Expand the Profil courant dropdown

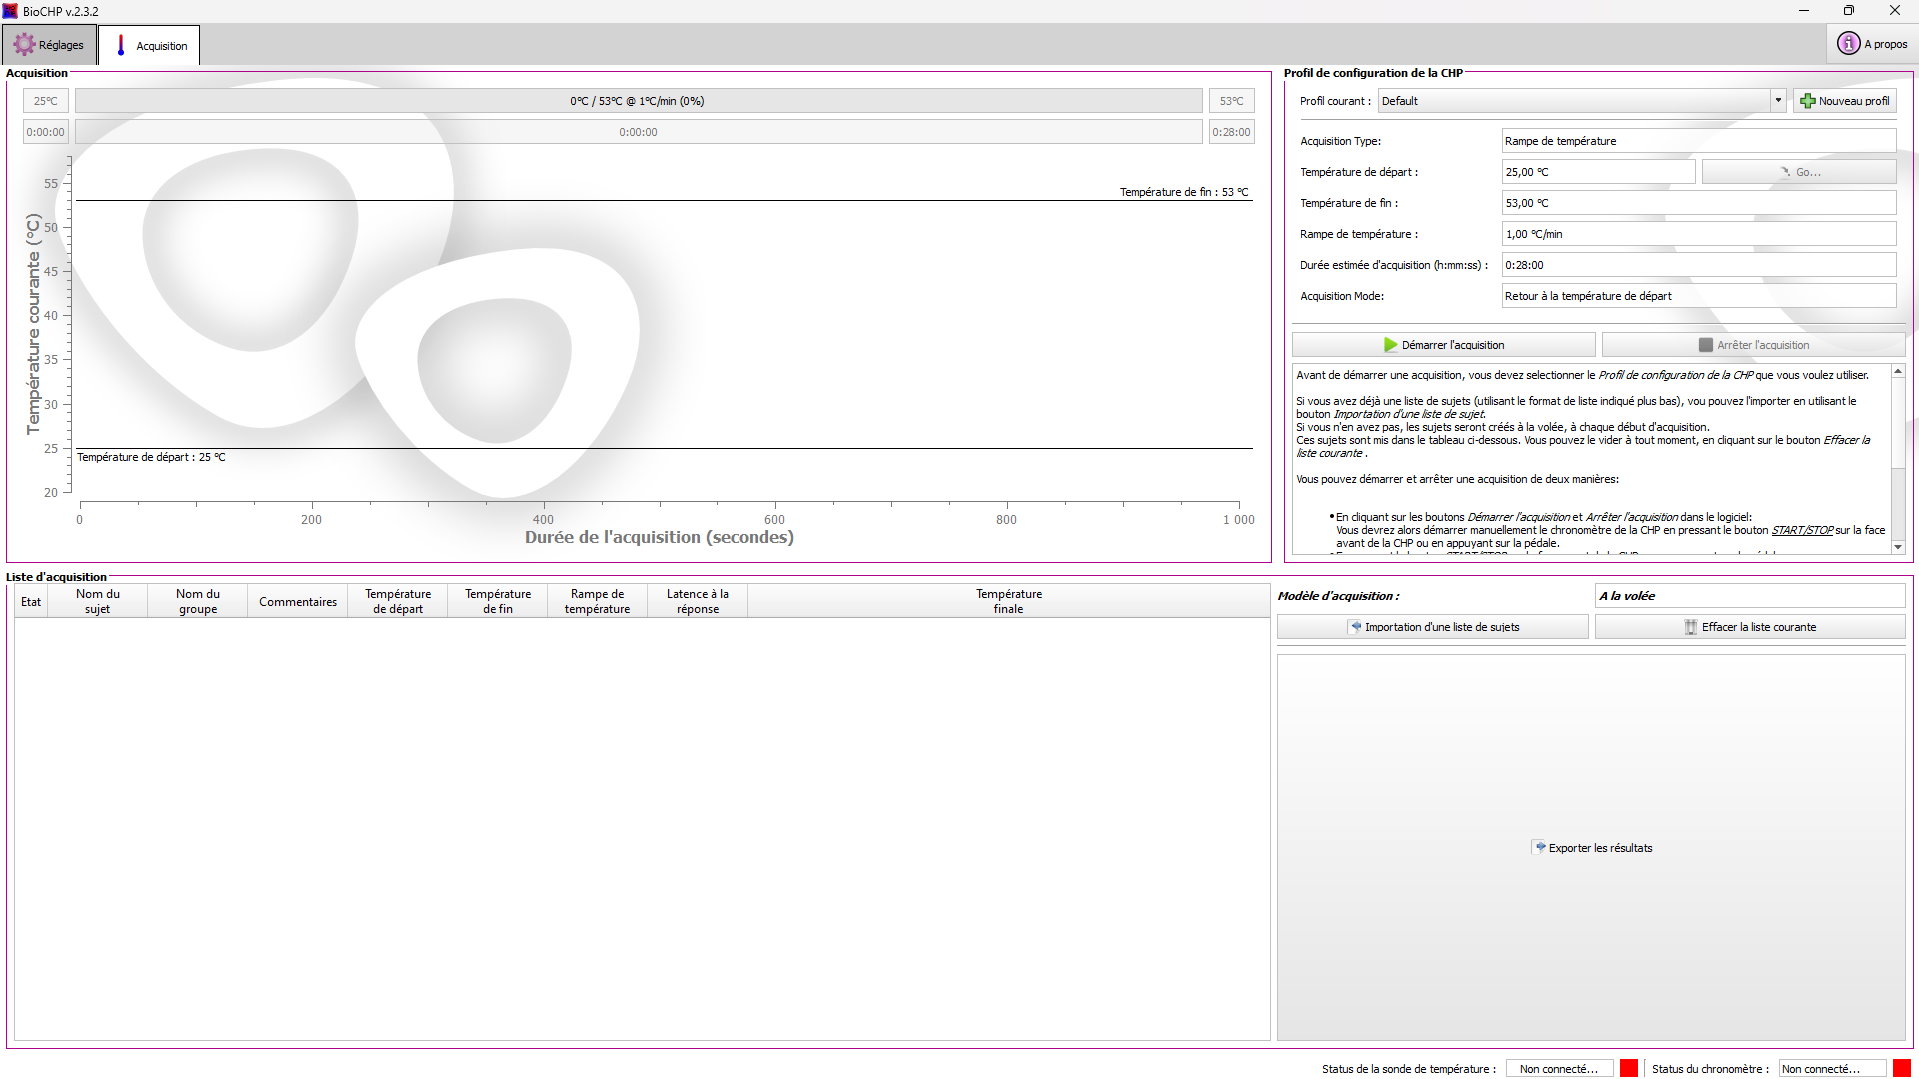tap(1777, 101)
